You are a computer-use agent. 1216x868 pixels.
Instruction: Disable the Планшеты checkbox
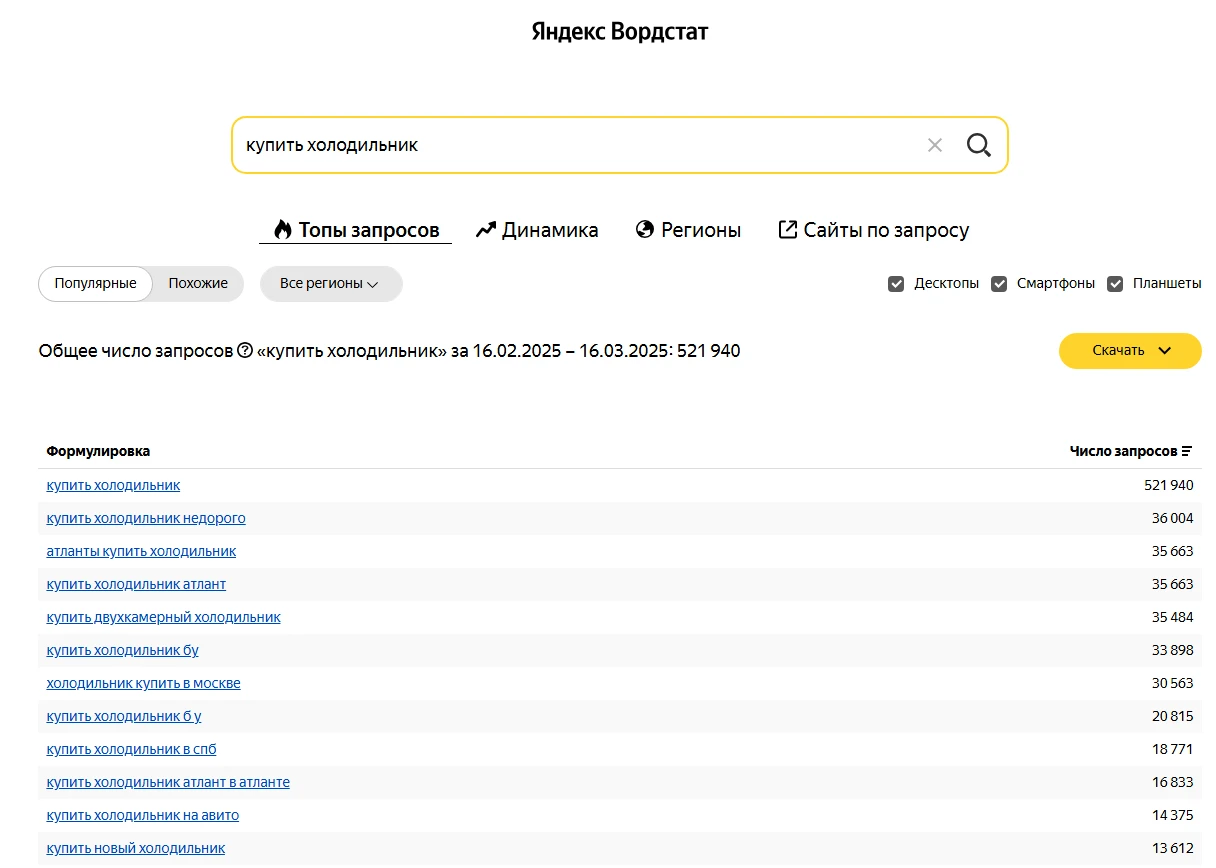point(1115,284)
